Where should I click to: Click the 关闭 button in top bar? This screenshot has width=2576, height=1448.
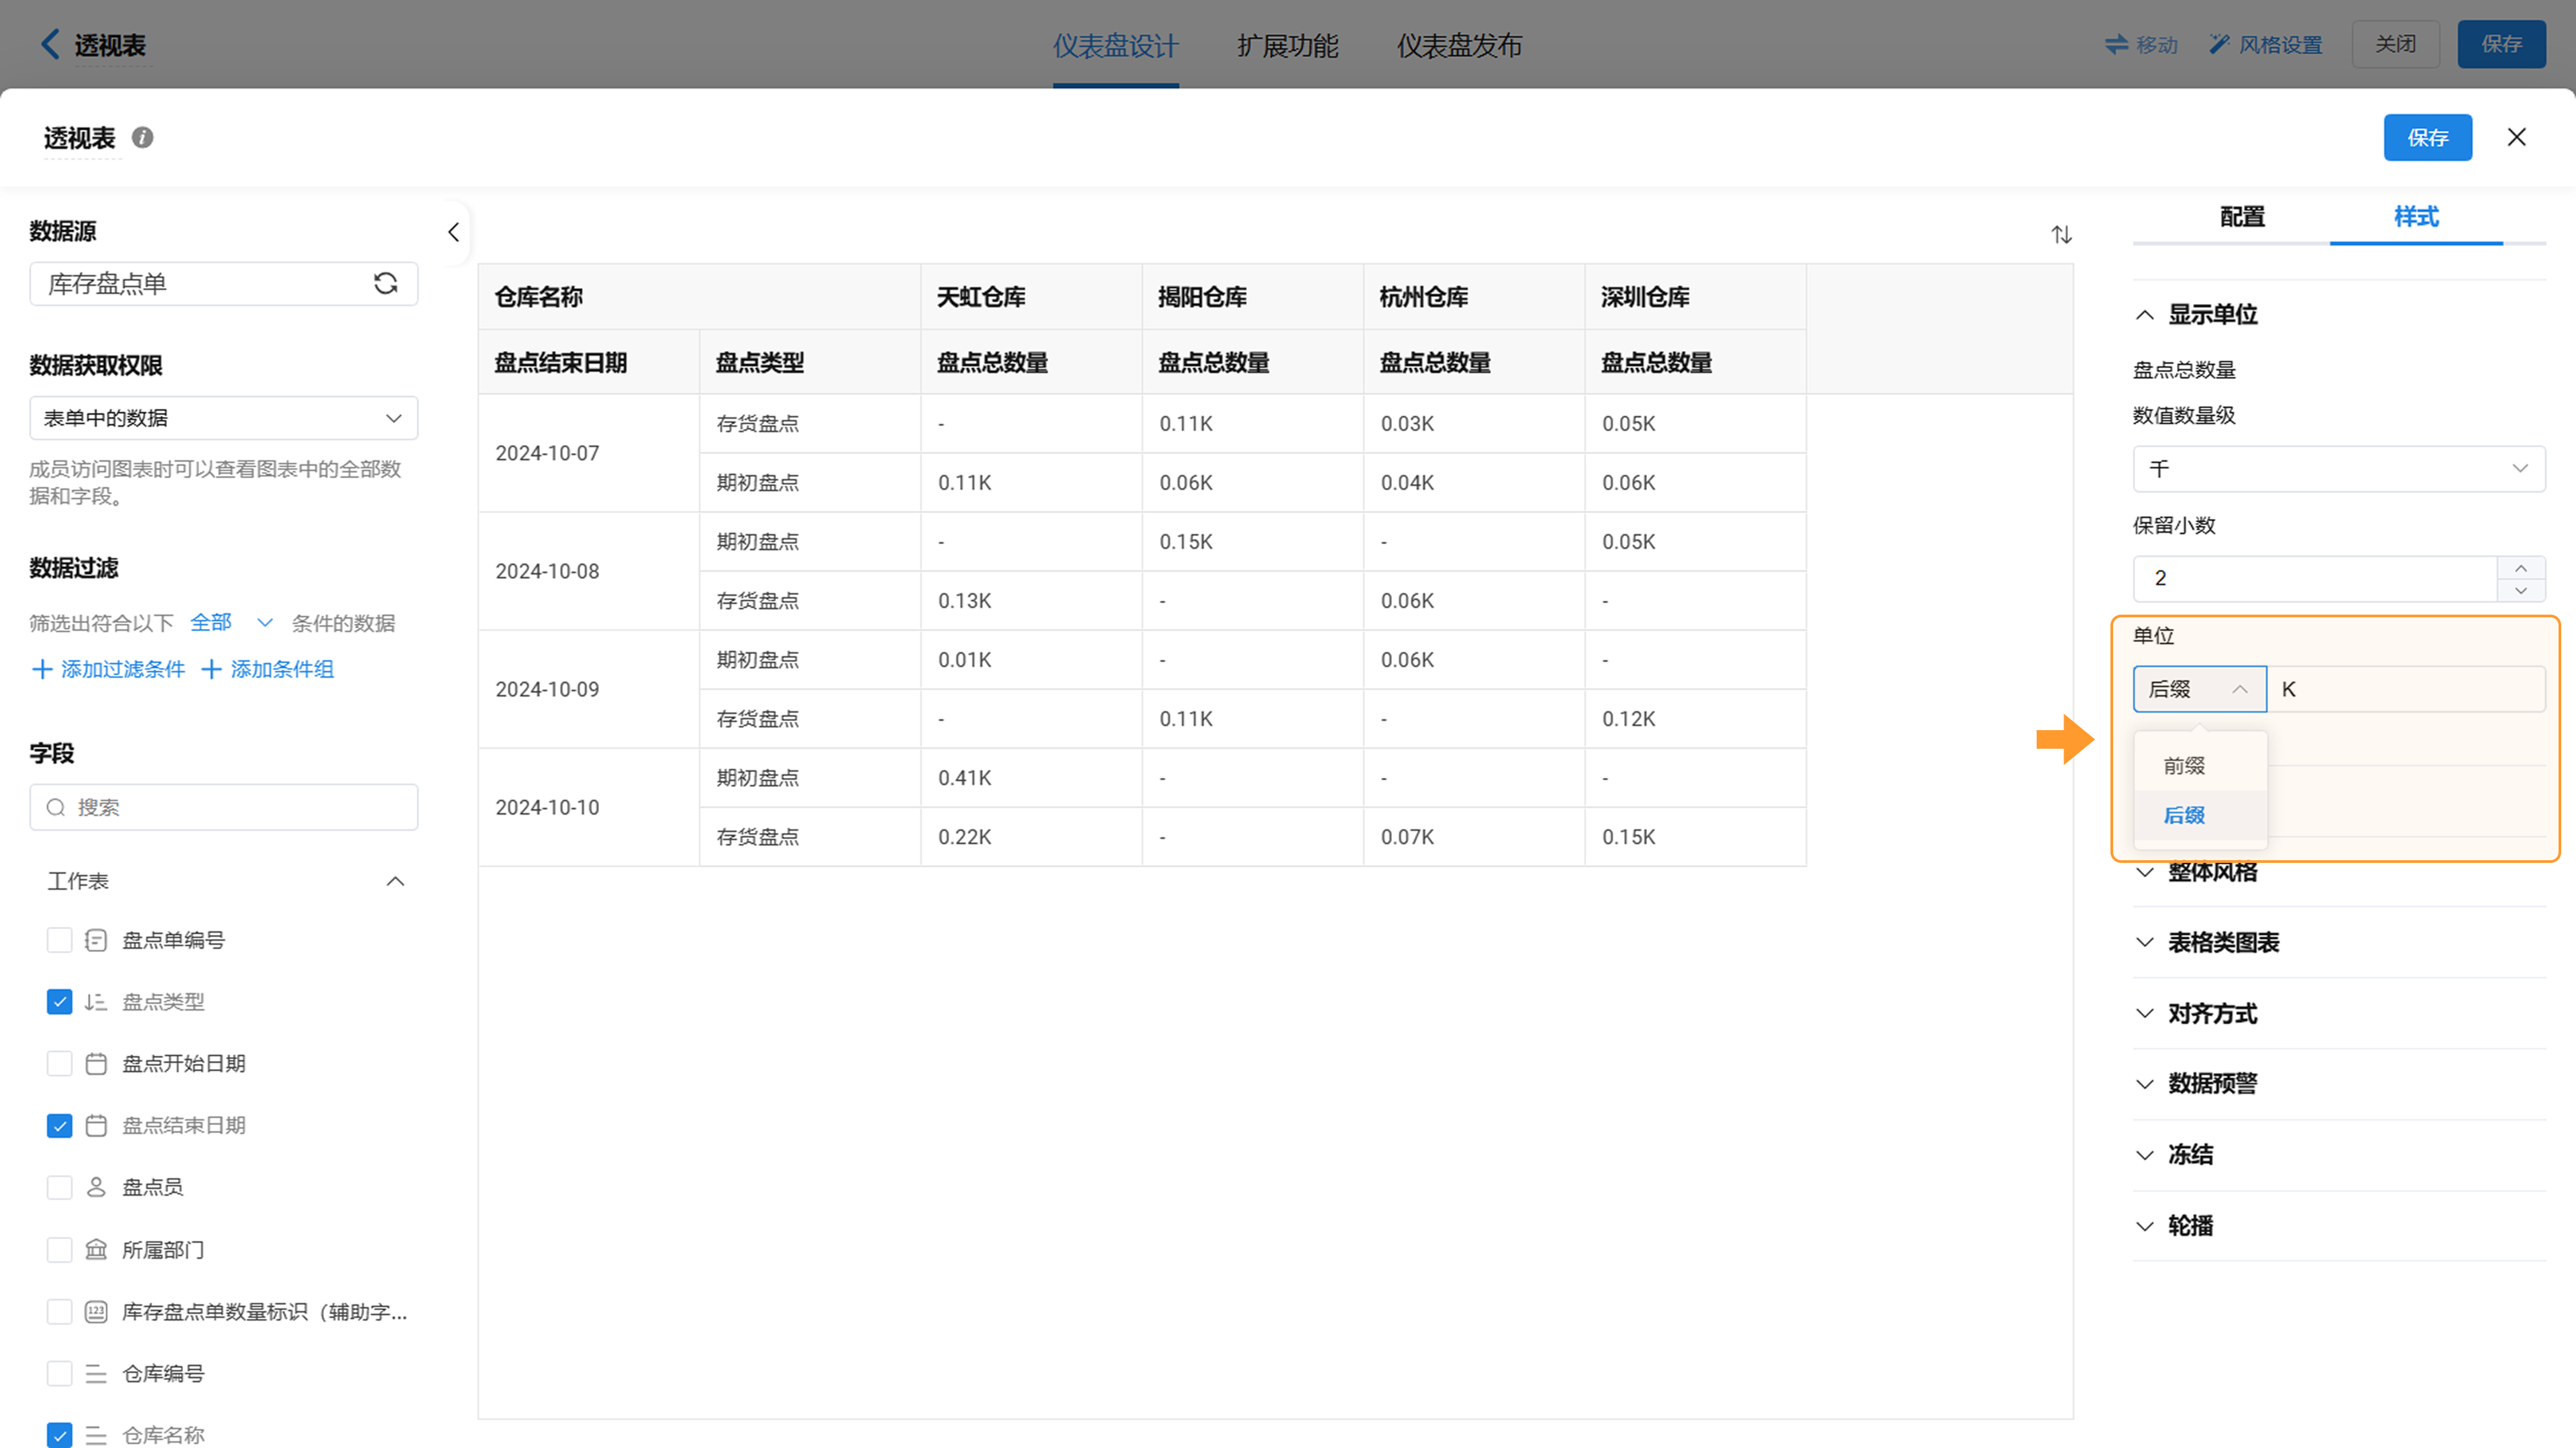click(x=2395, y=44)
